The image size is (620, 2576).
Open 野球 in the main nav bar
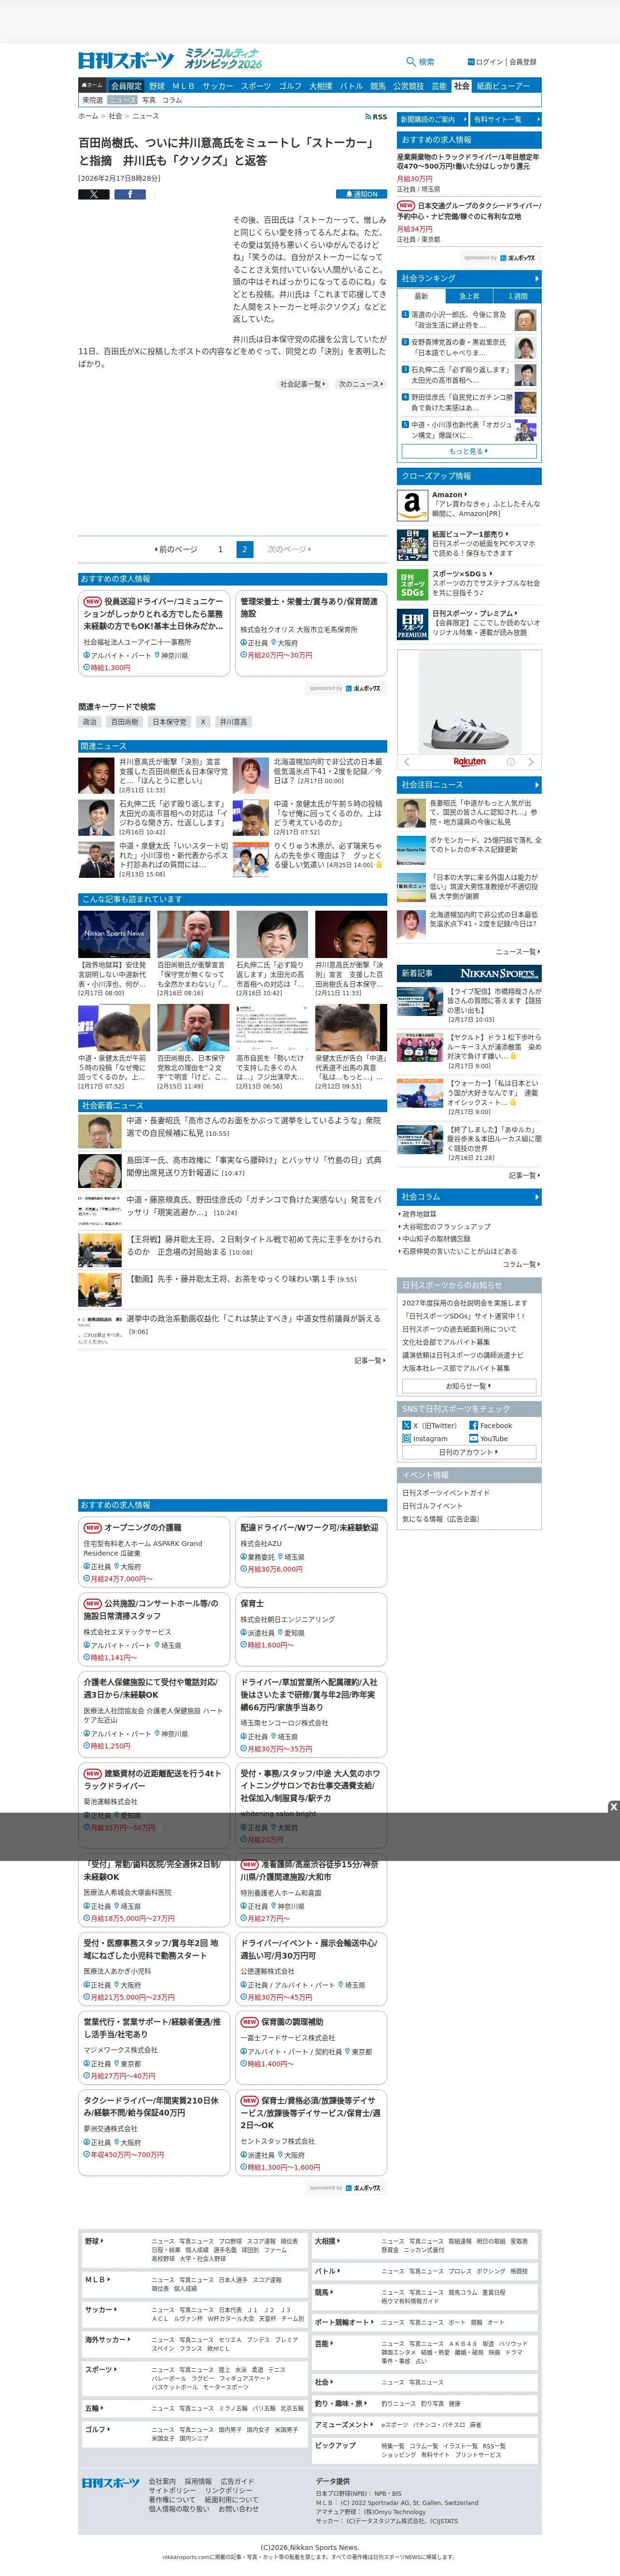[157, 86]
